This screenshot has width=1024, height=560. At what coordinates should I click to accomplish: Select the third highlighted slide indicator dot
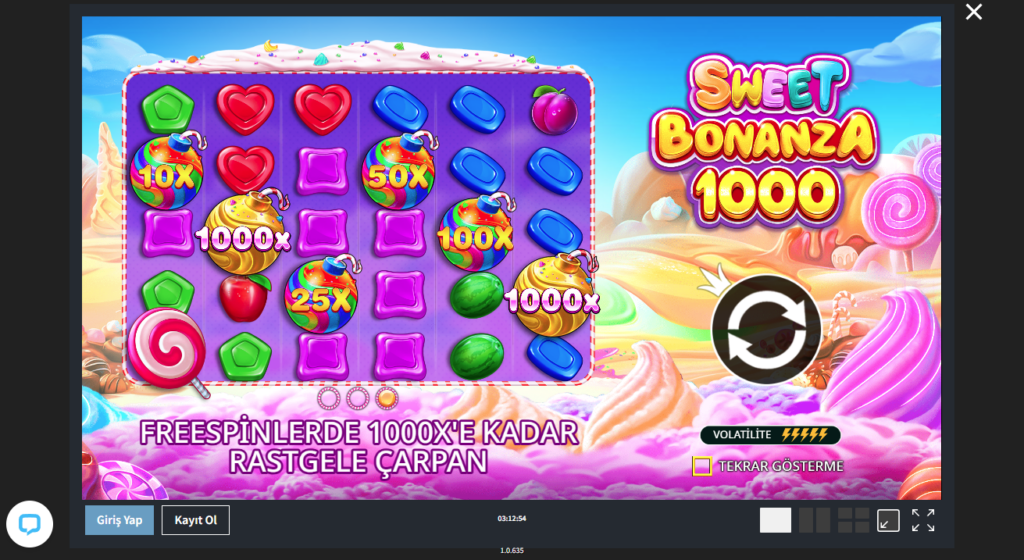[387, 397]
